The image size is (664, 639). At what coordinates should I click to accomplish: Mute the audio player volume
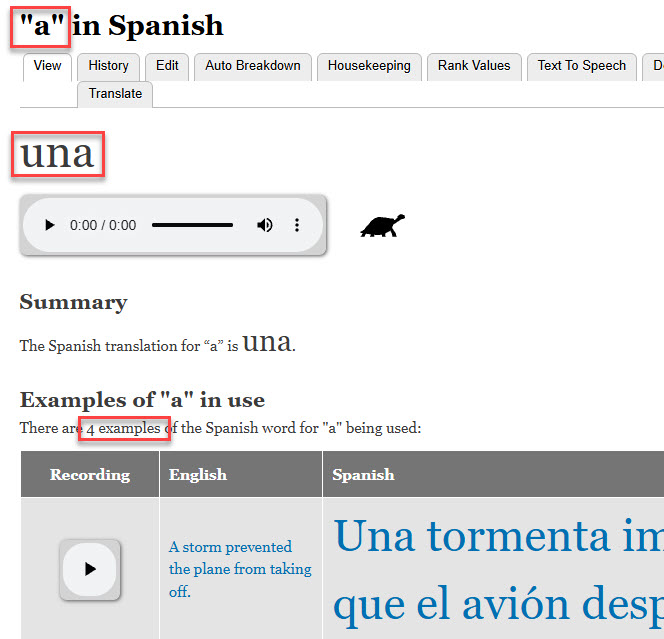tap(265, 226)
